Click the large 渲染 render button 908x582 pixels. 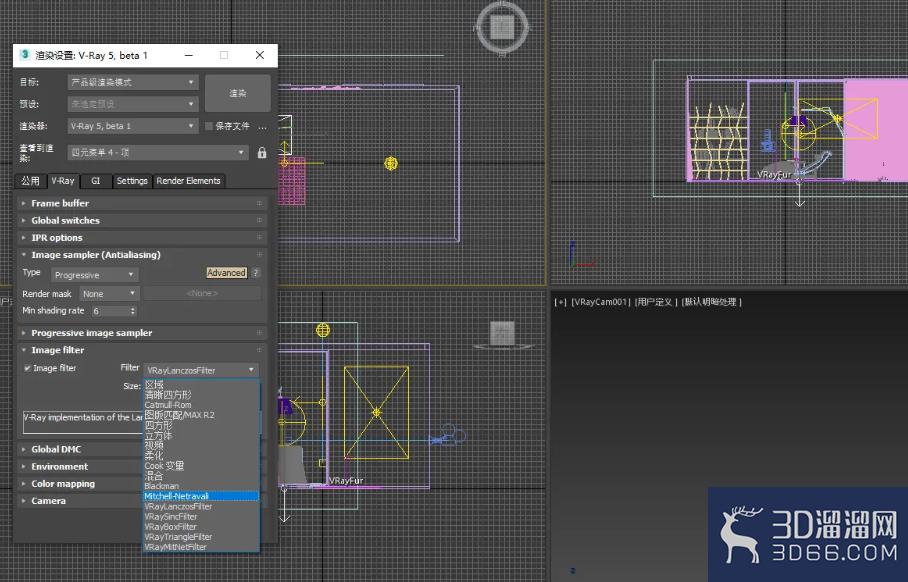[x=237, y=93]
